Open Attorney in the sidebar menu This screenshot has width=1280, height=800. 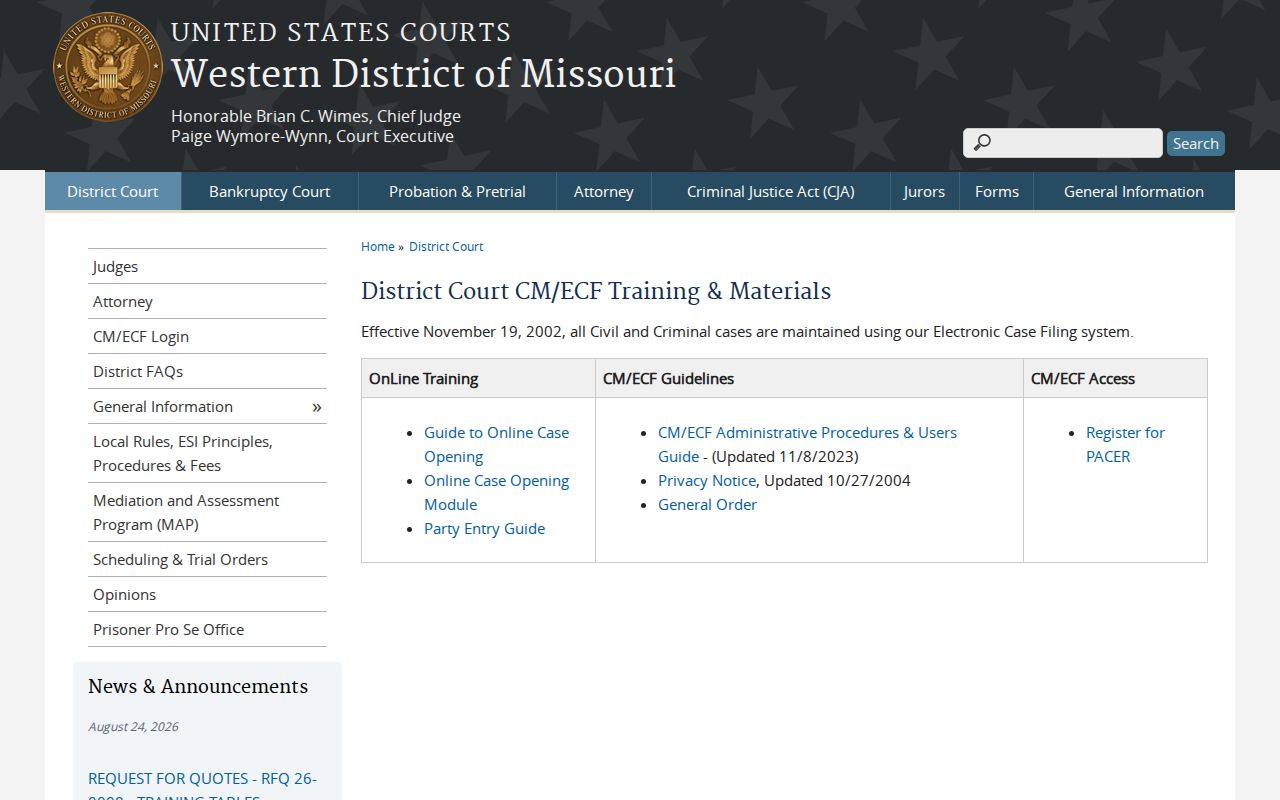click(x=207, y=301)
